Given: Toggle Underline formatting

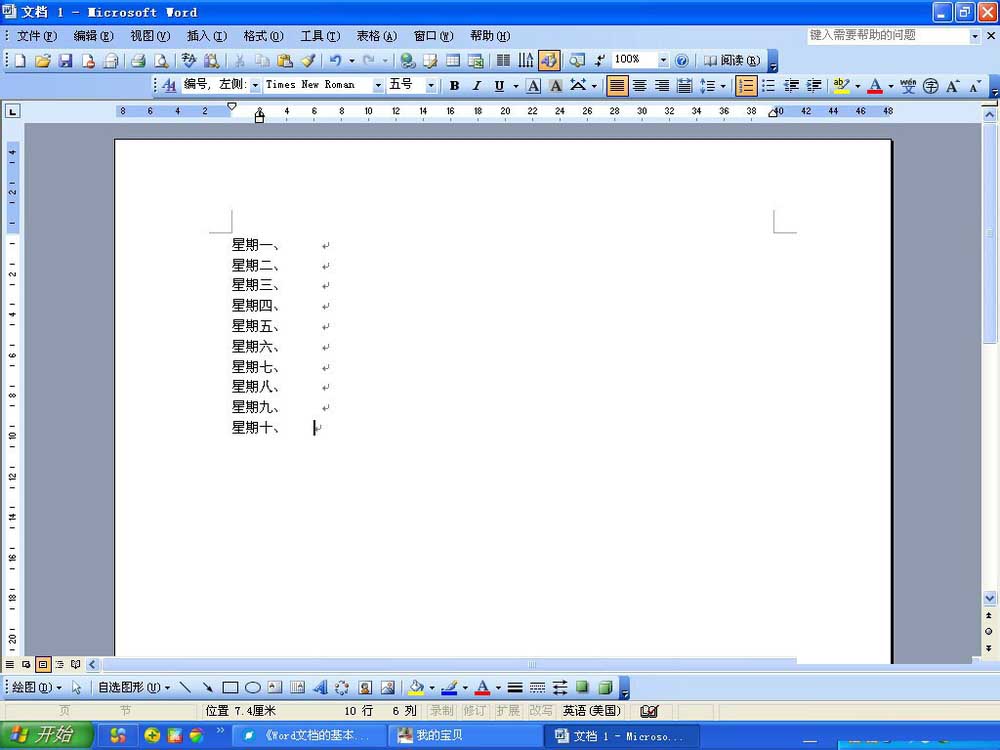Looking at the screenshot, I should pyautogui.click(x=499, y=85).
